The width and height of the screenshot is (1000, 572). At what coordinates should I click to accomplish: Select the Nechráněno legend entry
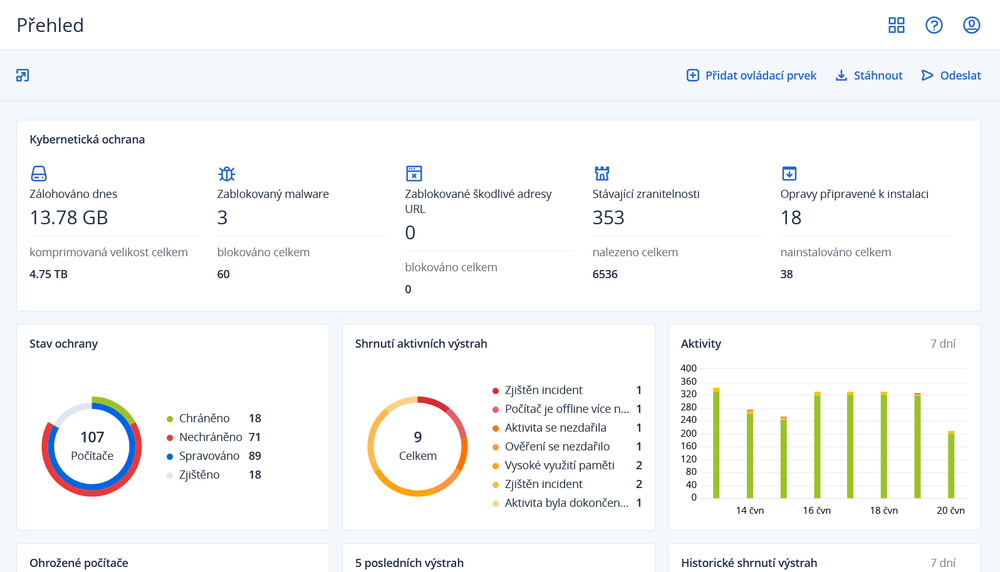pos(210,438)
